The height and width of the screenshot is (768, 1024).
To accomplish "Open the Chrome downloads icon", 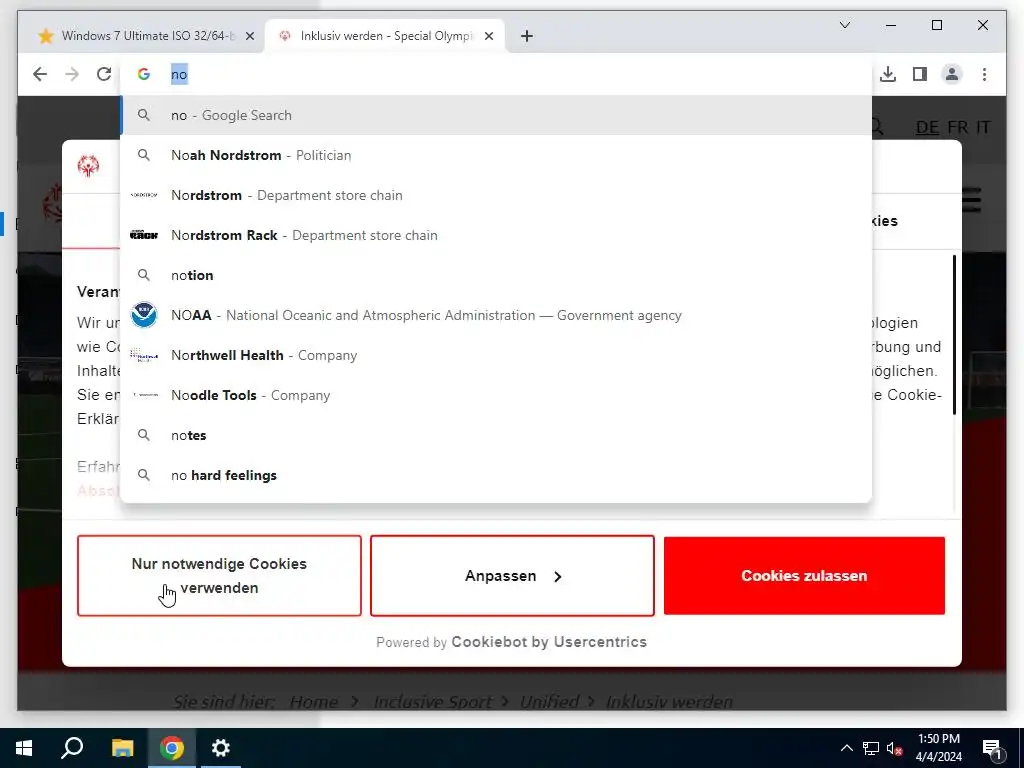I will [888, 74].
